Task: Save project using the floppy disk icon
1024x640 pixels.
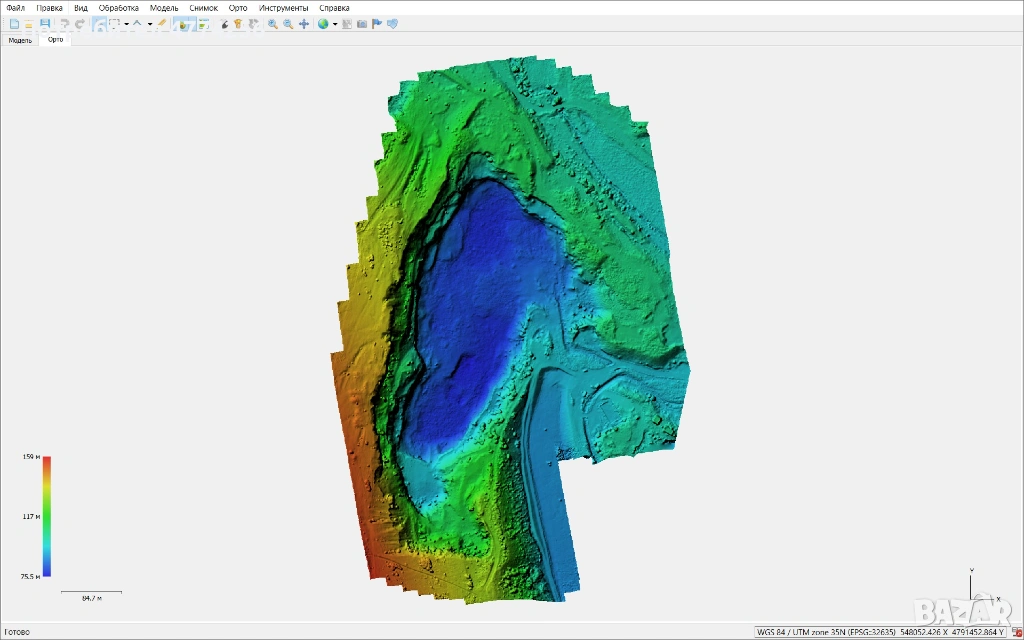Action: (x=45, y=24)
